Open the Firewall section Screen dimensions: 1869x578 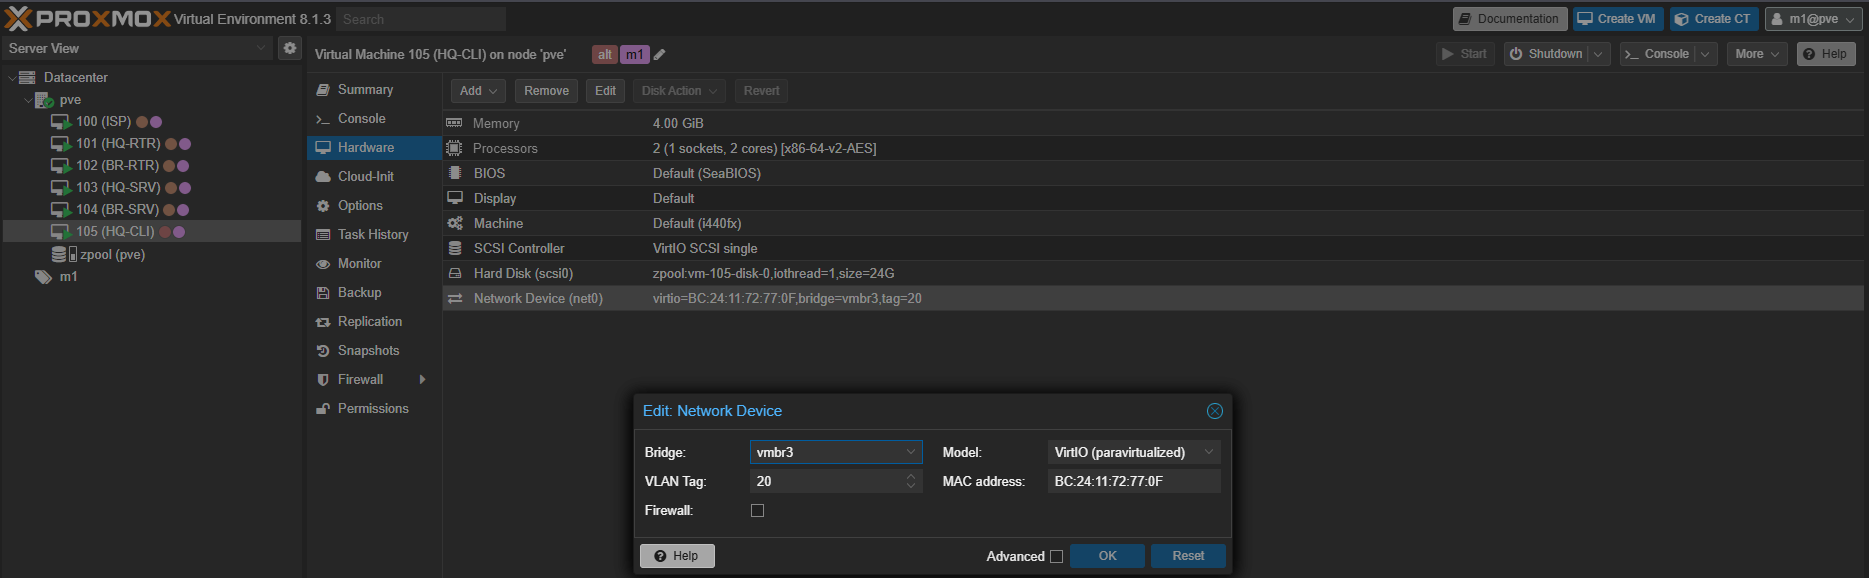[360, 380]
